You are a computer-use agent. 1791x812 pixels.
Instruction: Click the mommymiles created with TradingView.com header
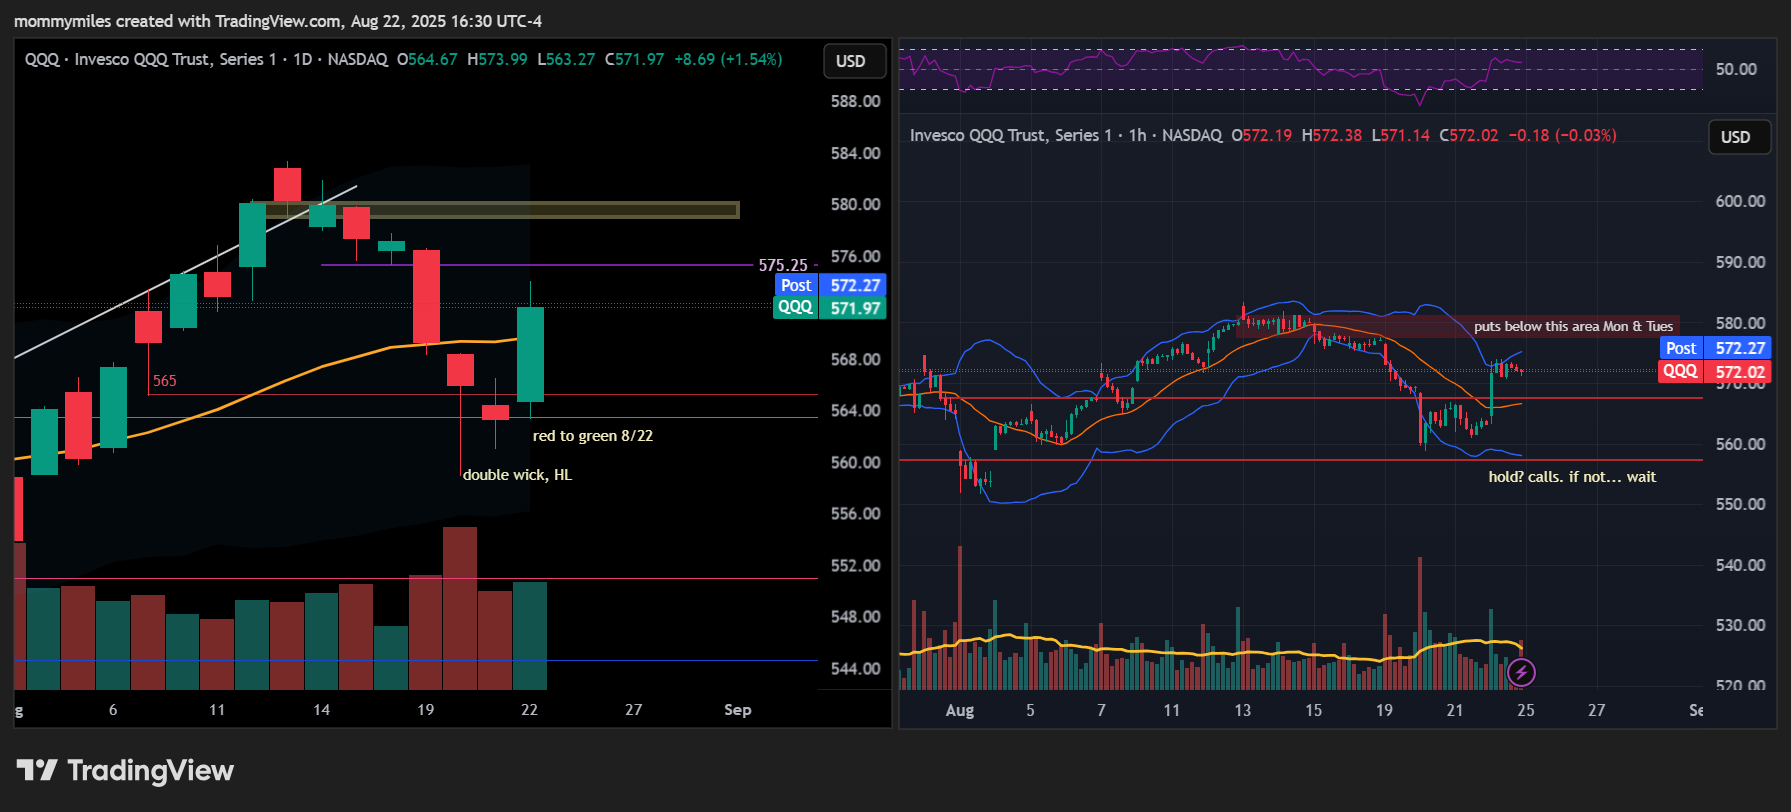pos(278,21)
